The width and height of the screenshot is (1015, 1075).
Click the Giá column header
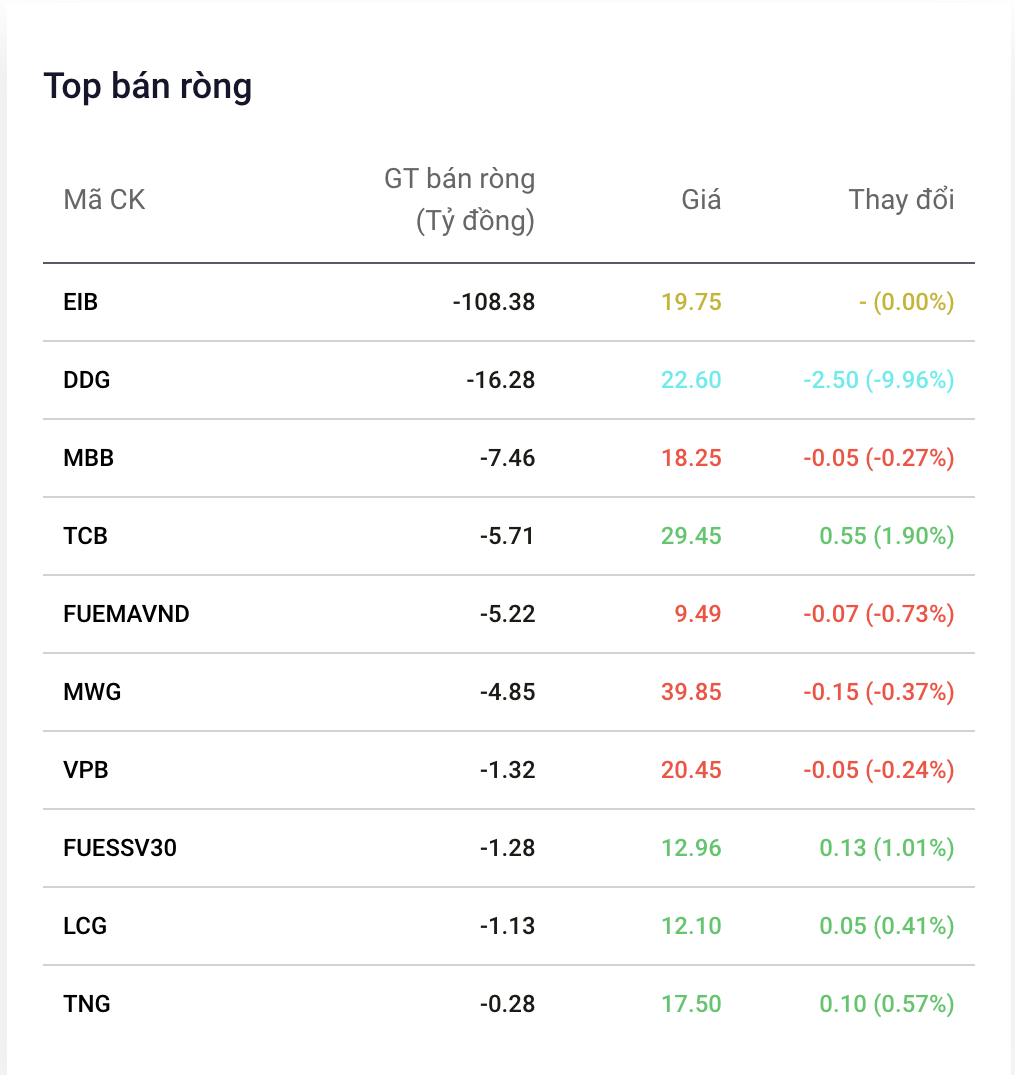click(x=701, y=200)
